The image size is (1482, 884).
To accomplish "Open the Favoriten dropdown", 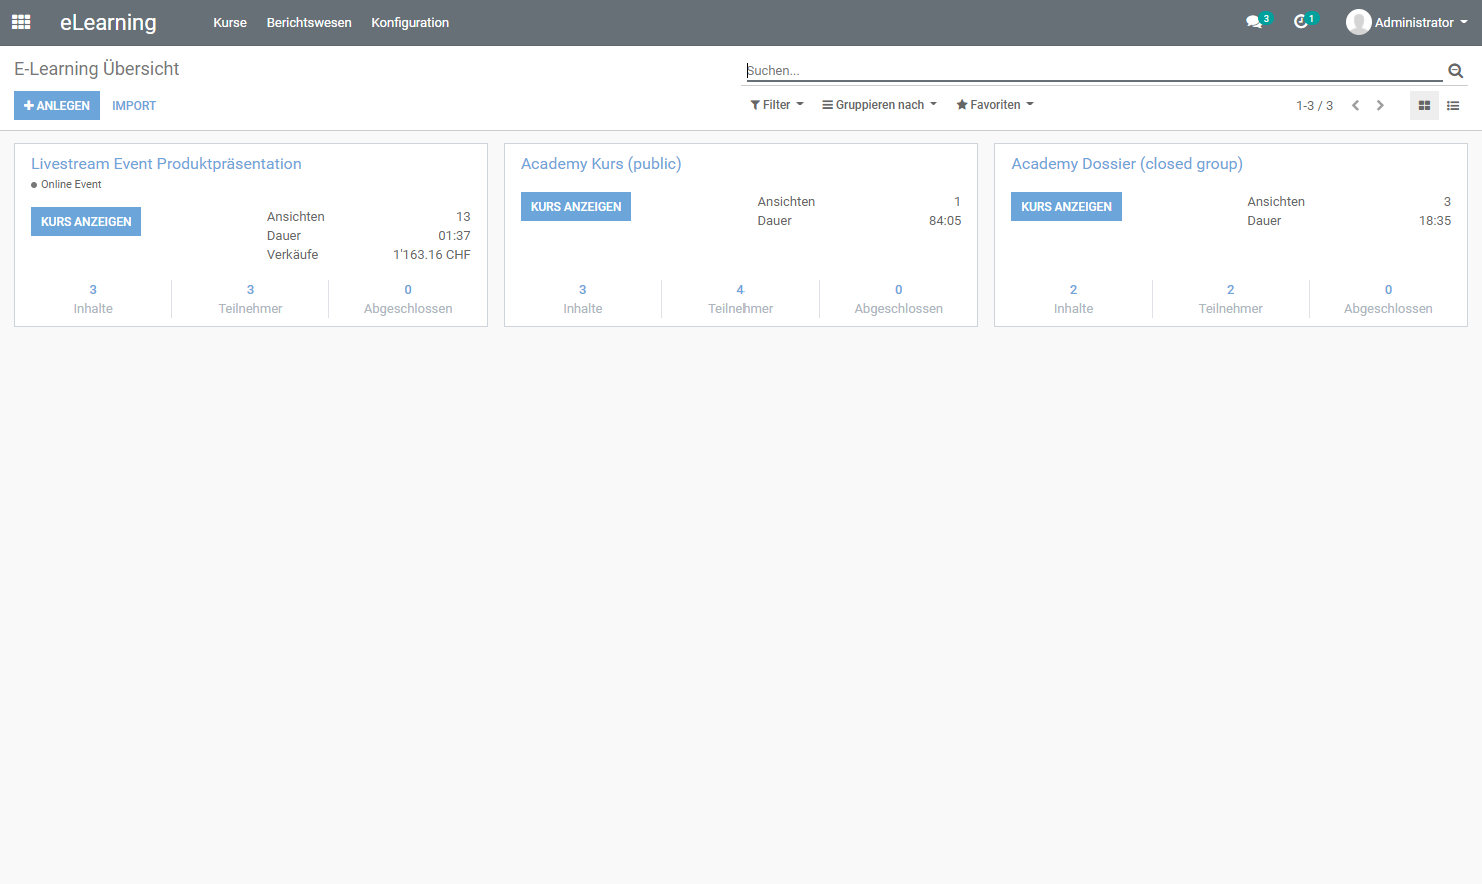I will click(995, 105).
